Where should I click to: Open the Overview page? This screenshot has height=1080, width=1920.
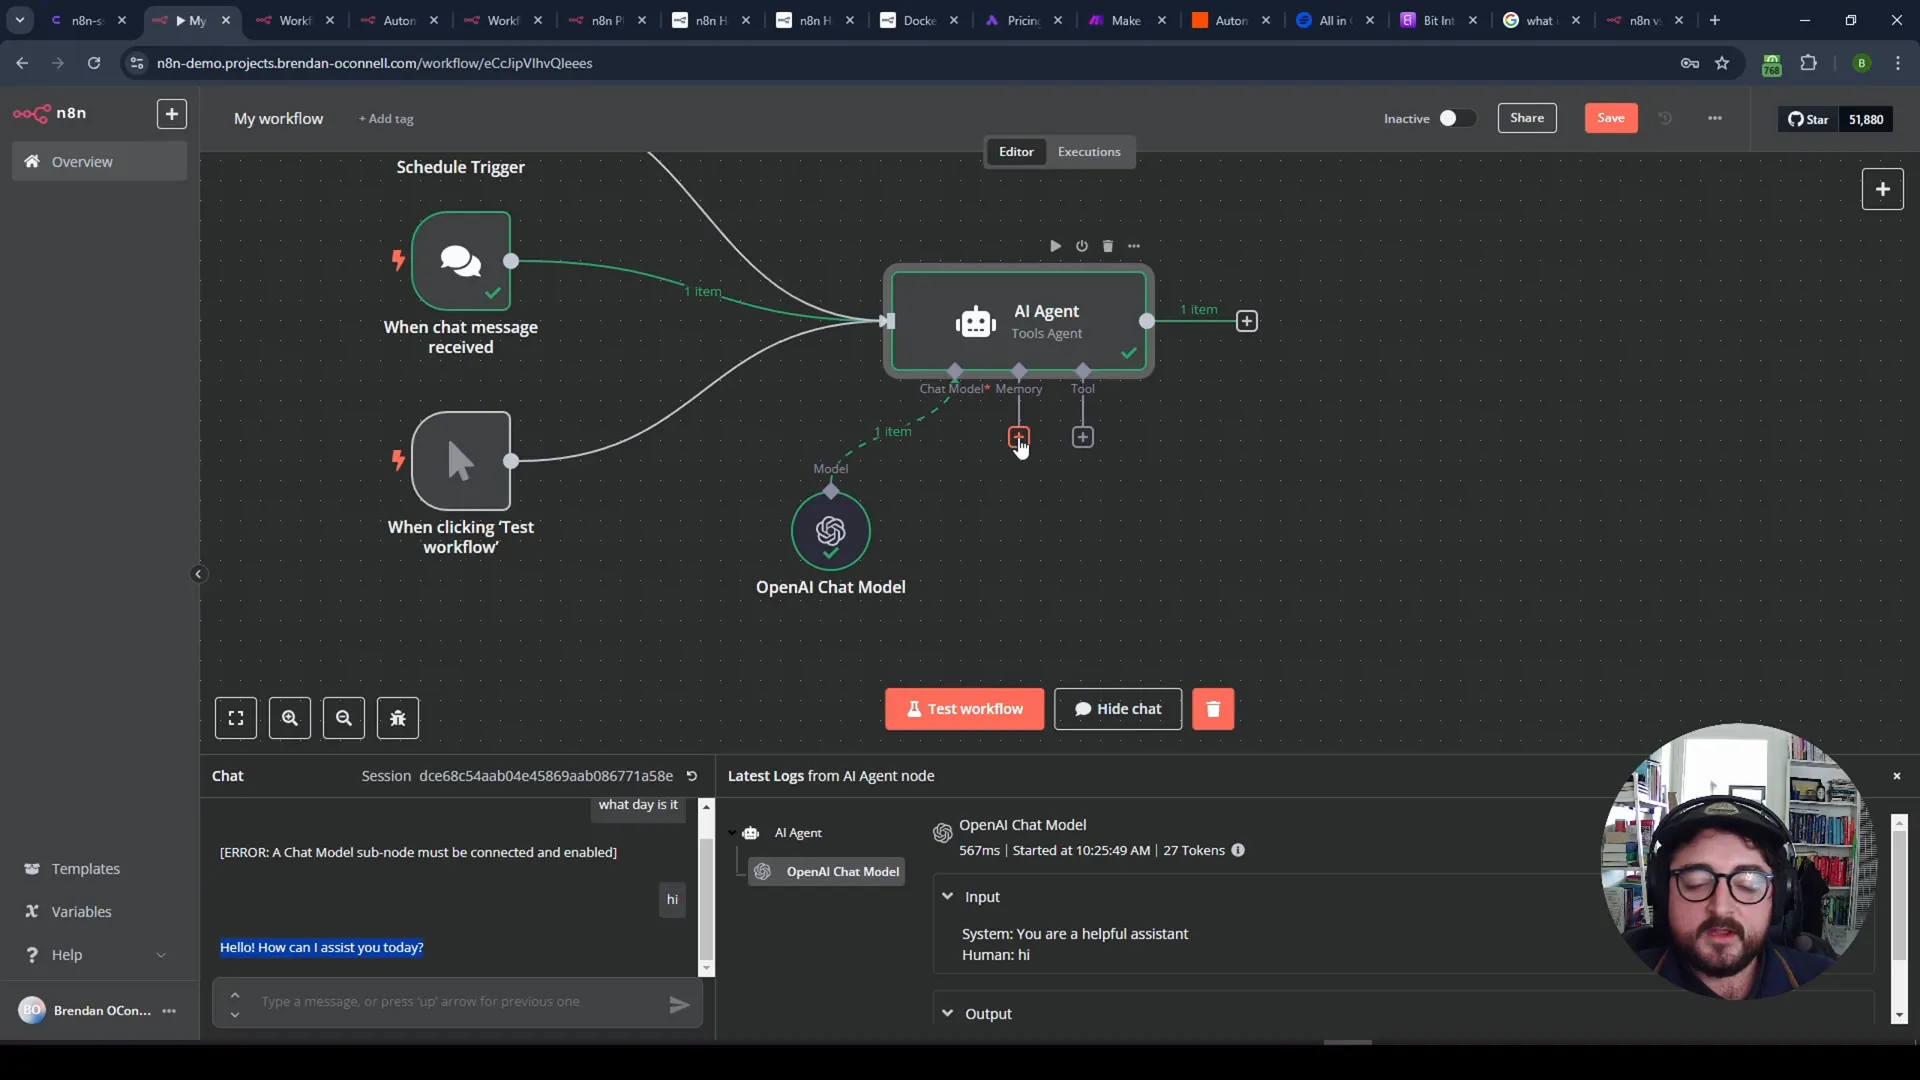(x=99, y=161)
